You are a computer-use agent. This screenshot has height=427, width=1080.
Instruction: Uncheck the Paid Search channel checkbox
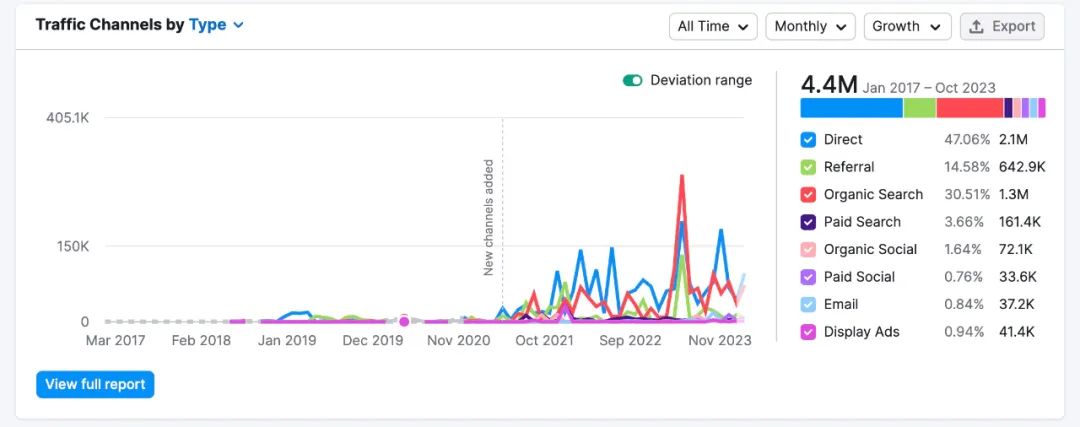click(x=808, y=222)
